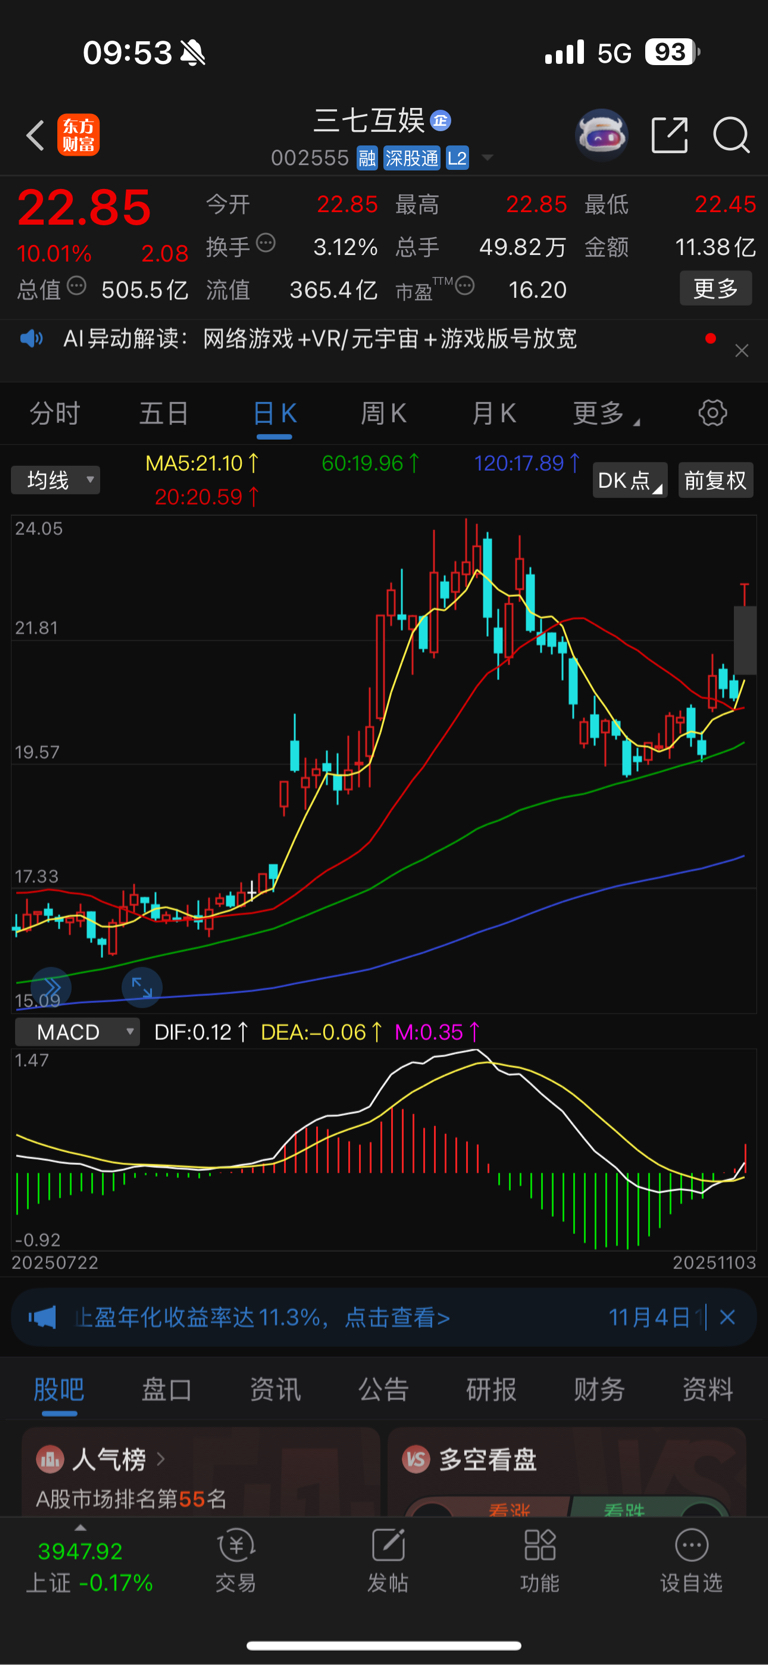Expand the 更多 chart period menu
This screenshot has width=768, height=1665.
pos(606,413)
